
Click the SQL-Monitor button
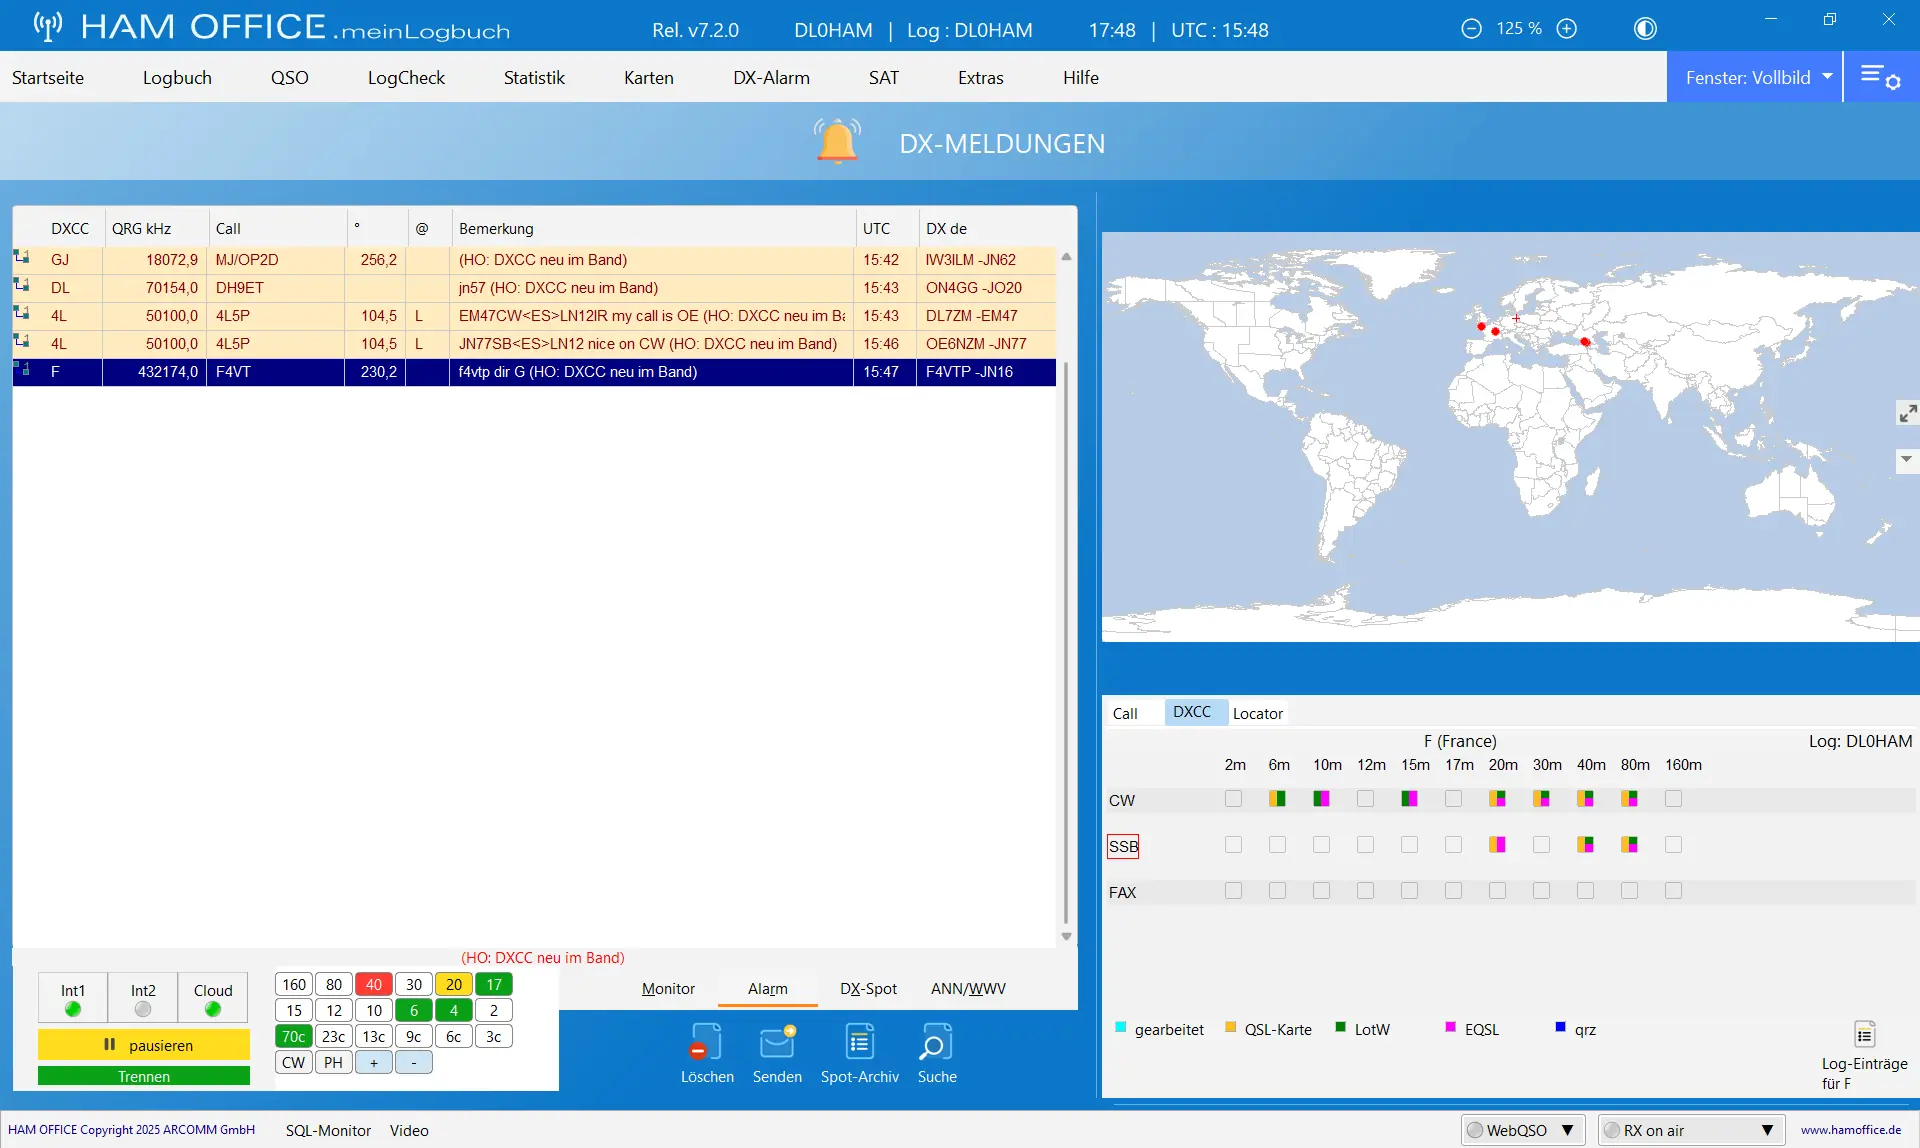pos(328,1130)
